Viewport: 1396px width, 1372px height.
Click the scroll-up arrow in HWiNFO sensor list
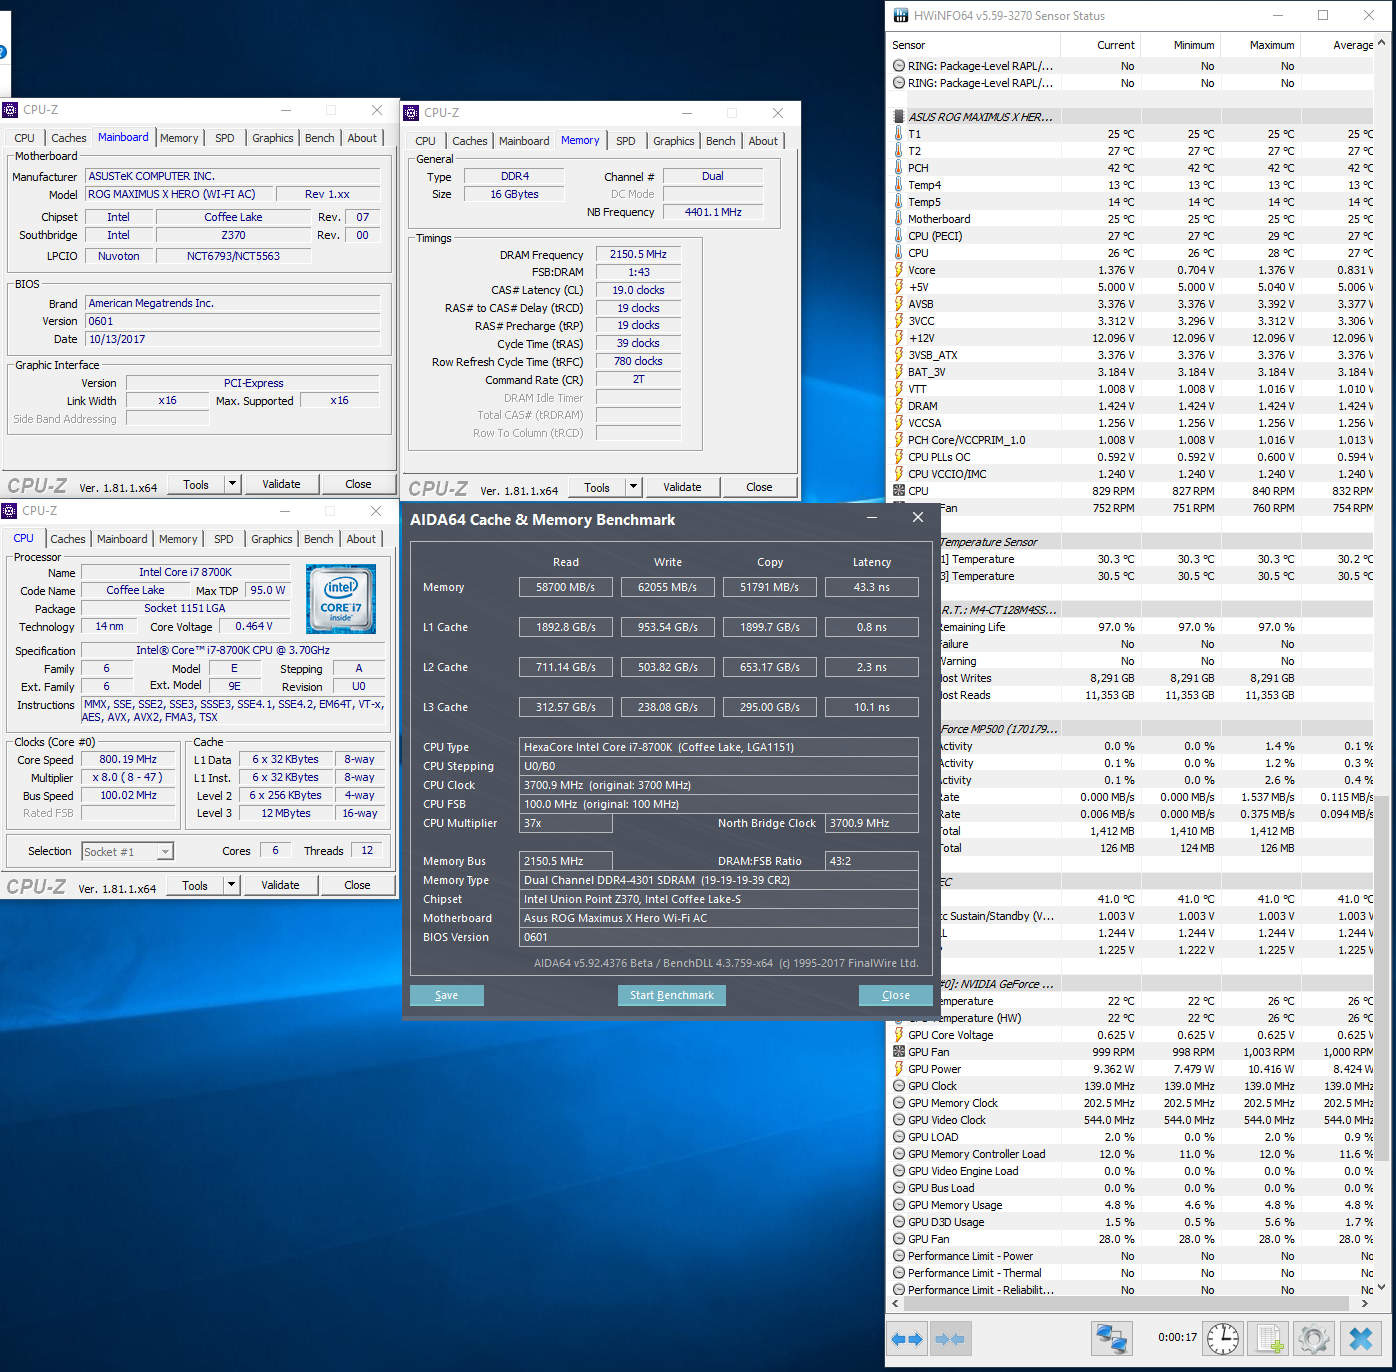pos(1382,43)
